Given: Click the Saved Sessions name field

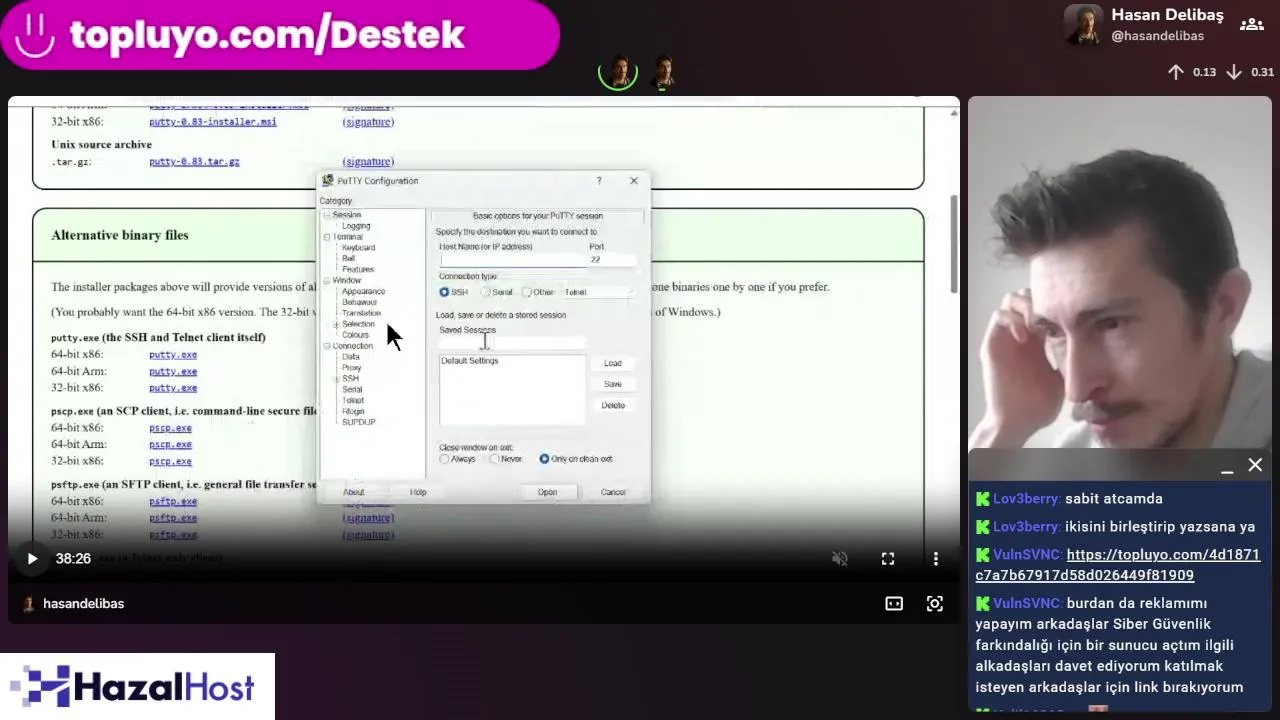Looking at the screenshot, I should (512, 342).
